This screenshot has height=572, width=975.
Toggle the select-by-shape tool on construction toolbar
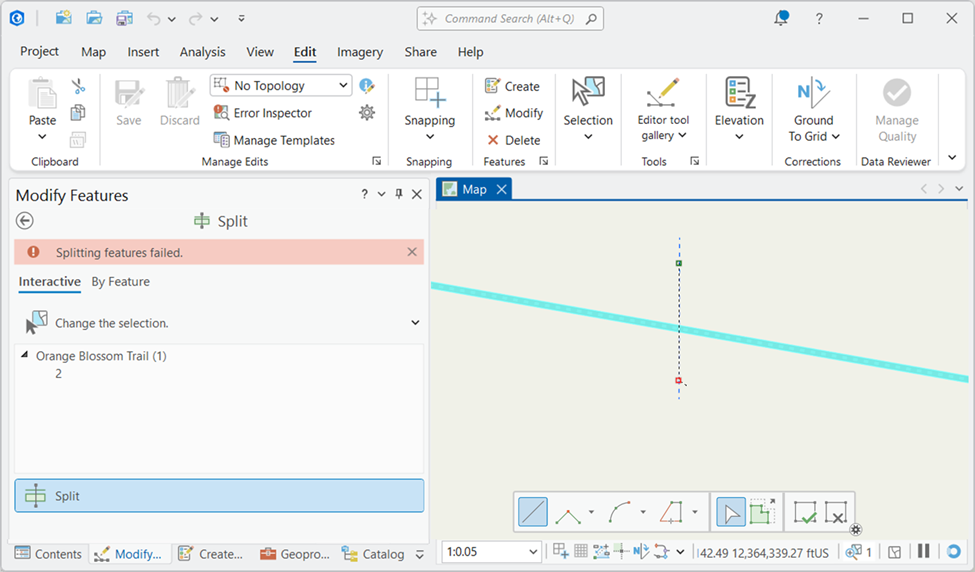pyautogui.click(x=762, y=513)
